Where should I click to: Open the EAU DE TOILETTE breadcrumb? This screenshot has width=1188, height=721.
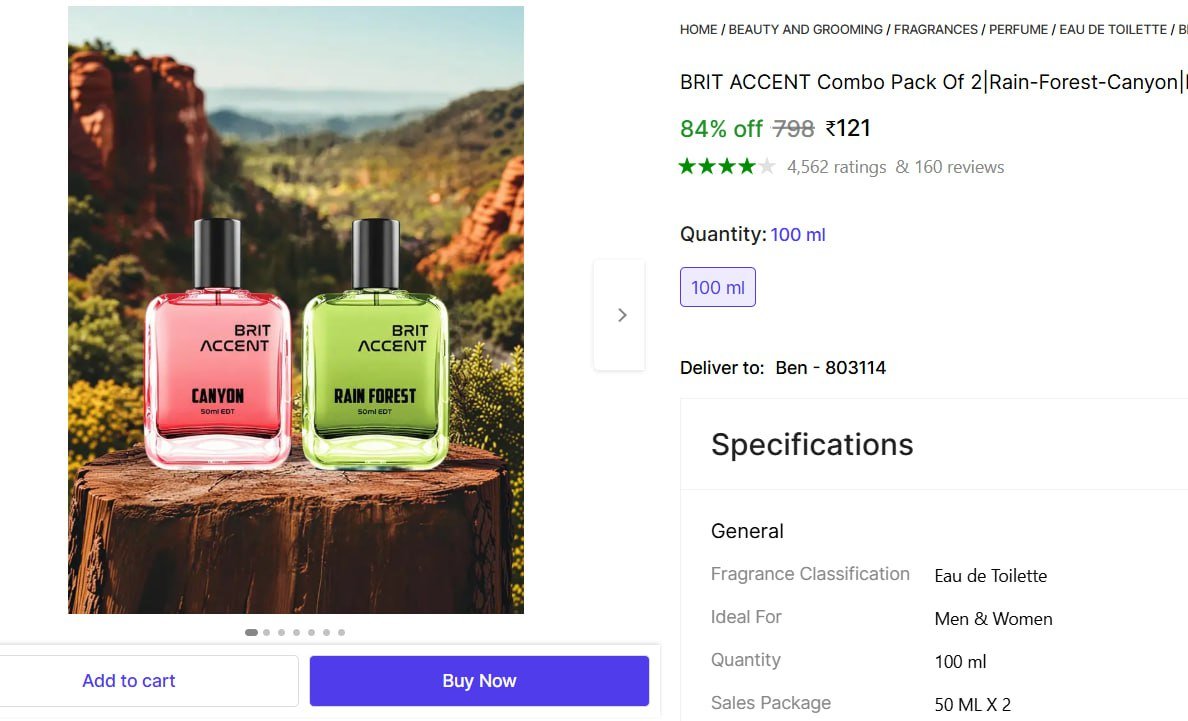pos(1113,29)
